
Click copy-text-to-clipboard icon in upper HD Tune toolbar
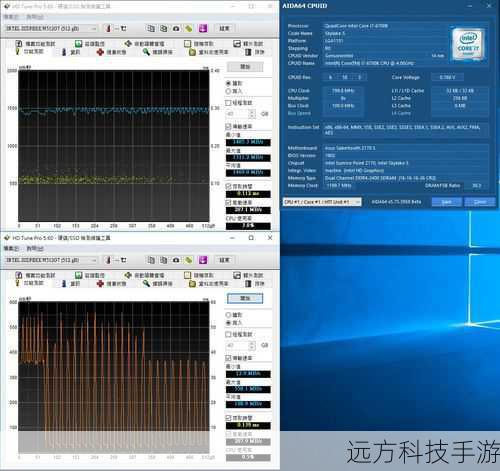pyautogui.click(x=151, y=28)
